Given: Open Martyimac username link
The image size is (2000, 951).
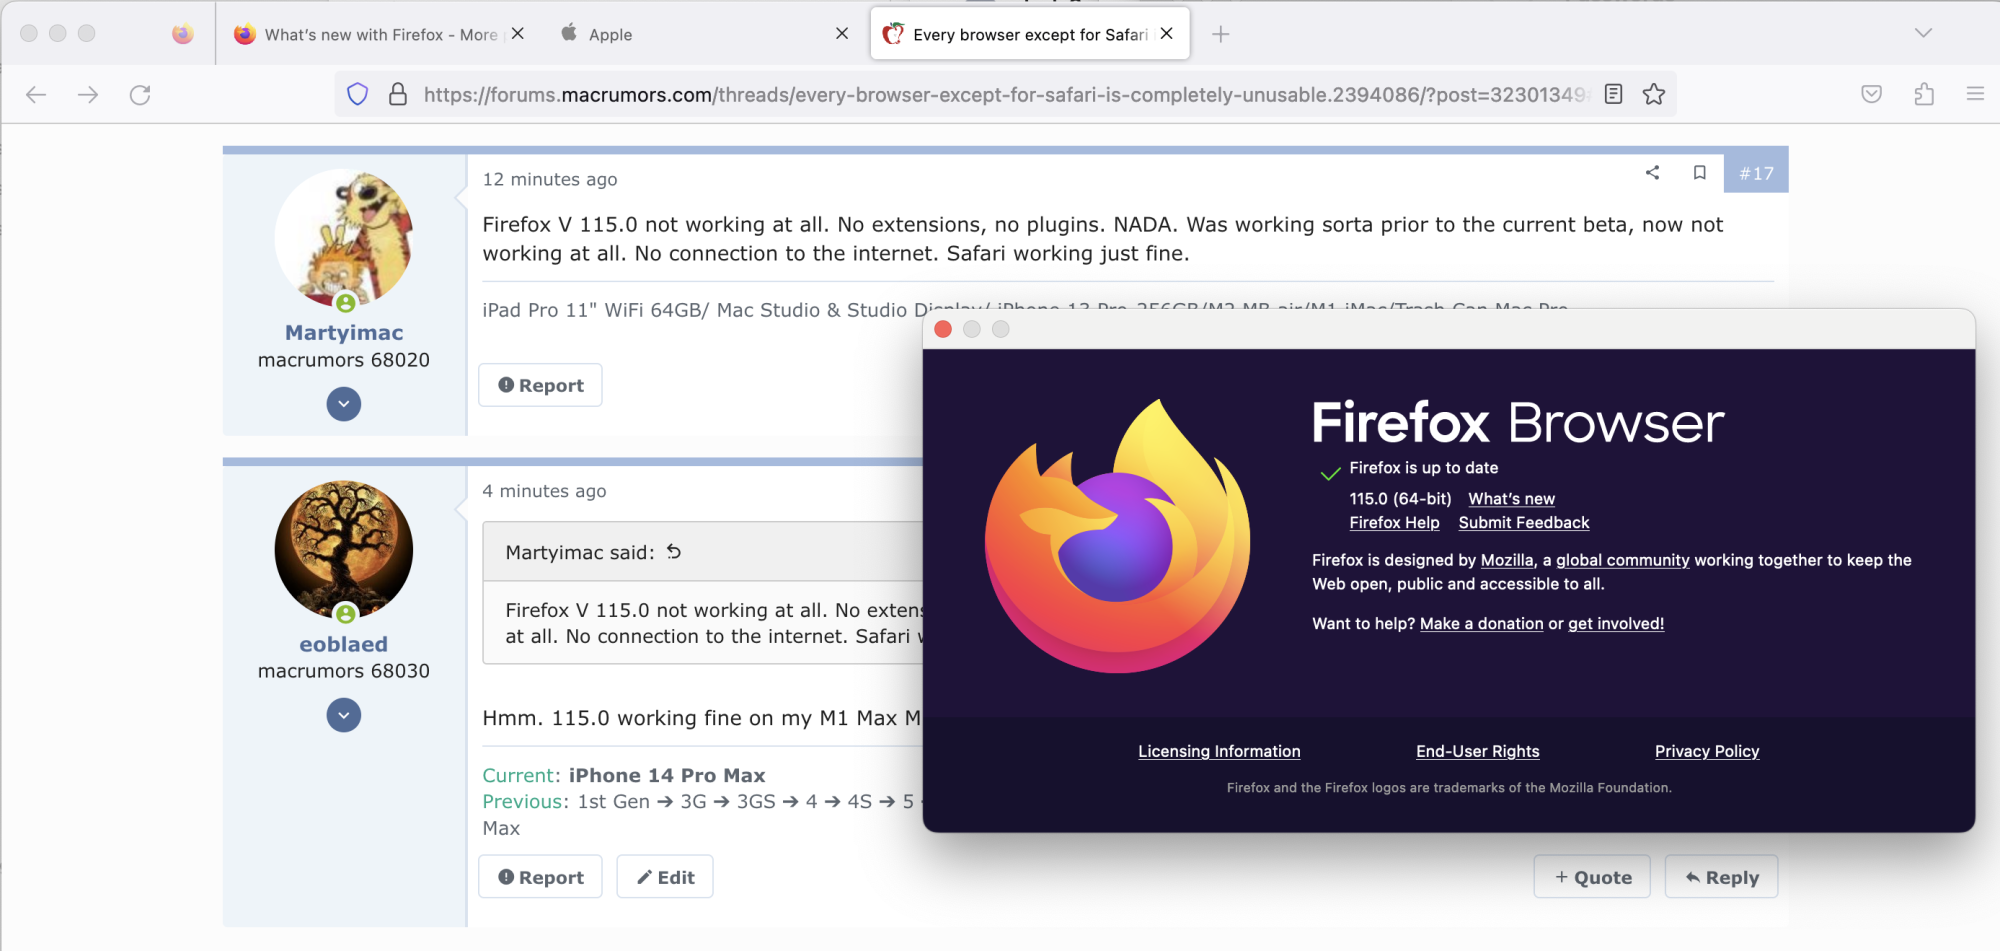Looking at the screenshot, I should [344, 333].
